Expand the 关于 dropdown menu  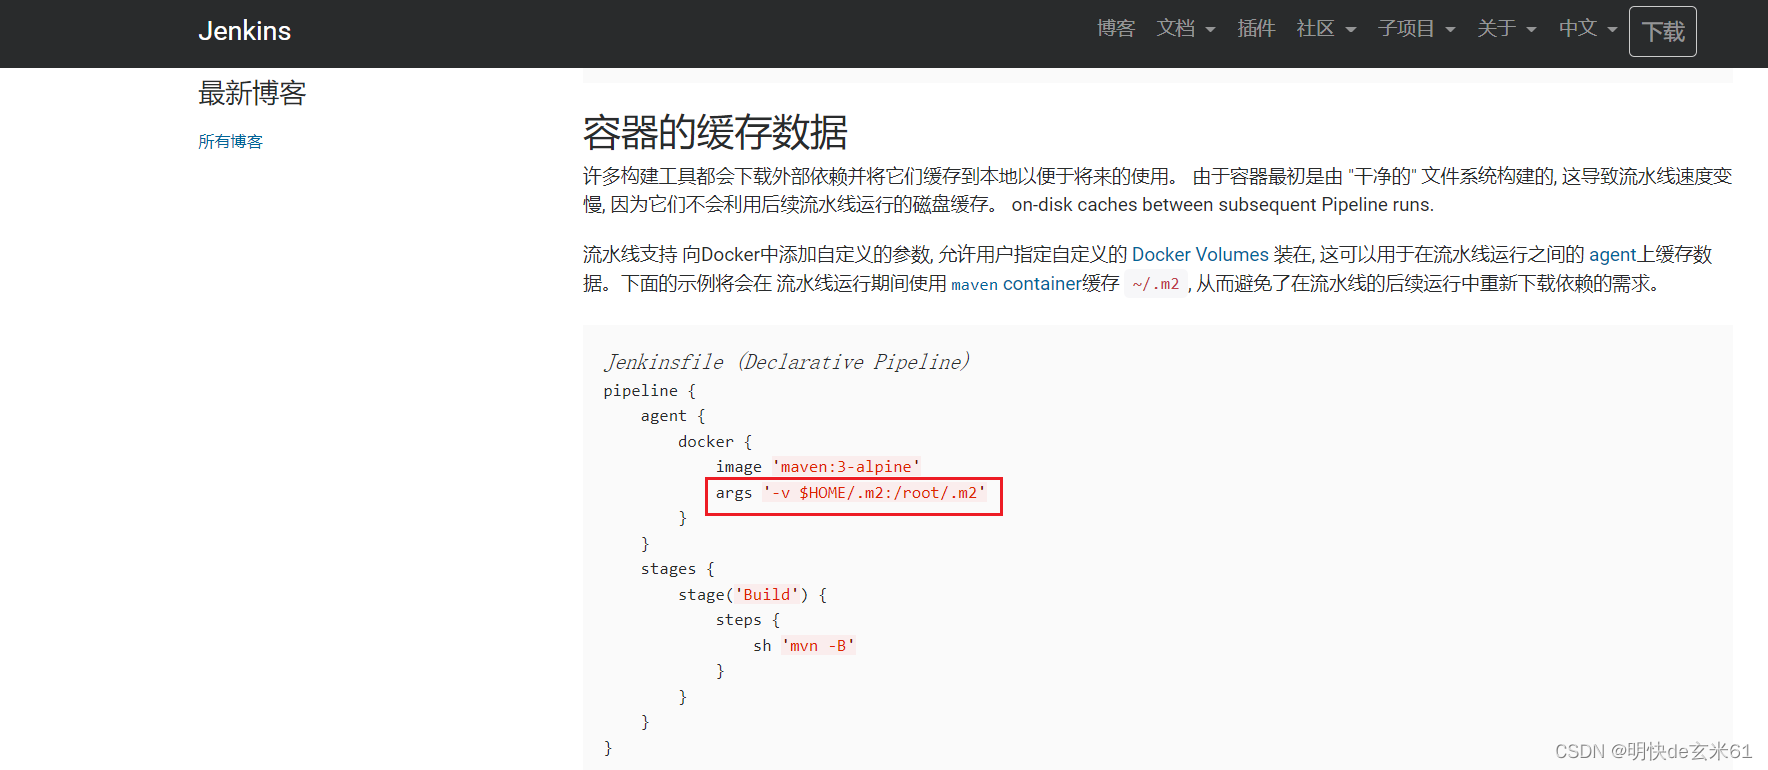1507,29
